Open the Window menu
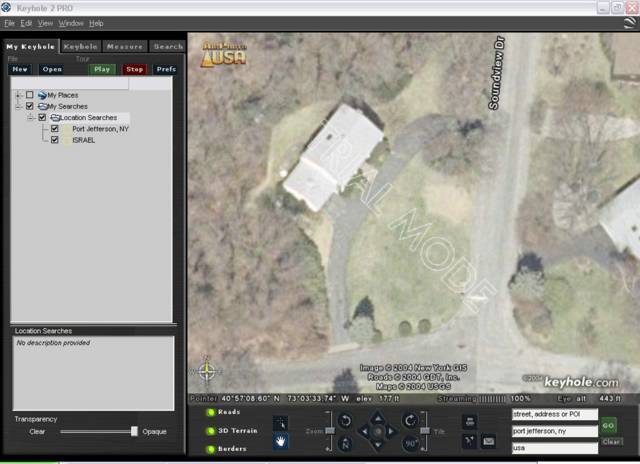The width and height of the screenshot is (640, 464). 71,23
